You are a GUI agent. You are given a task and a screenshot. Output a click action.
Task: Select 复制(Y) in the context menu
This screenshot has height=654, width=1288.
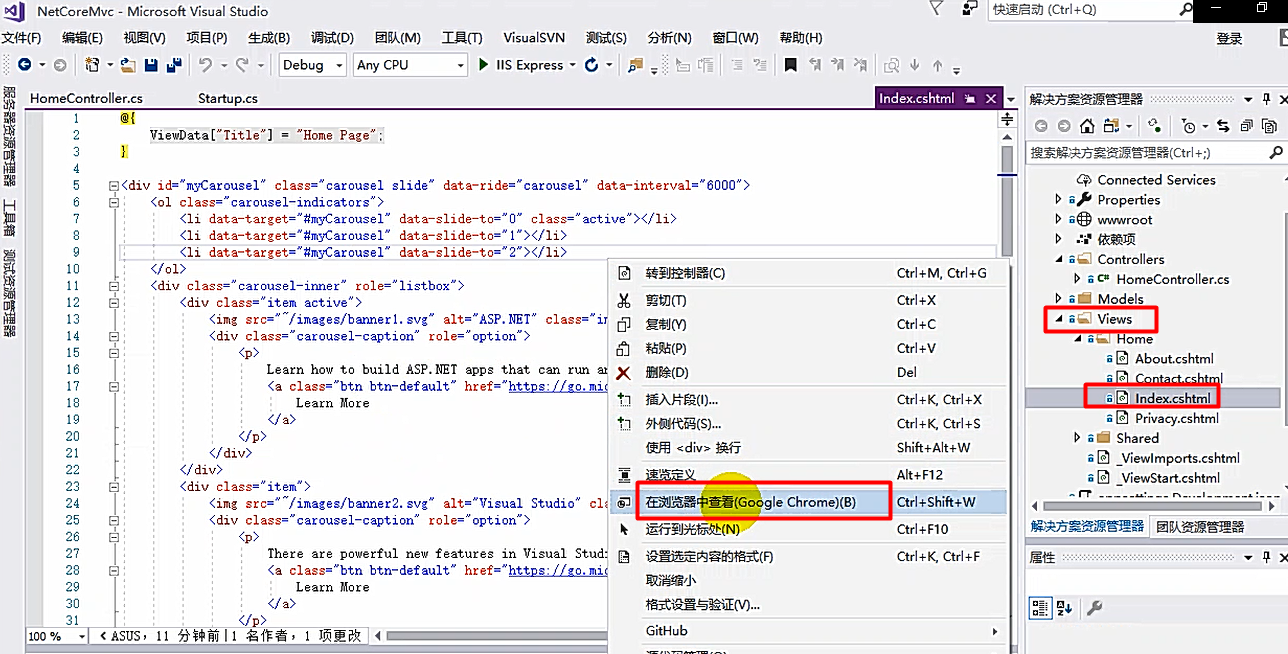[x=809, y=324]
